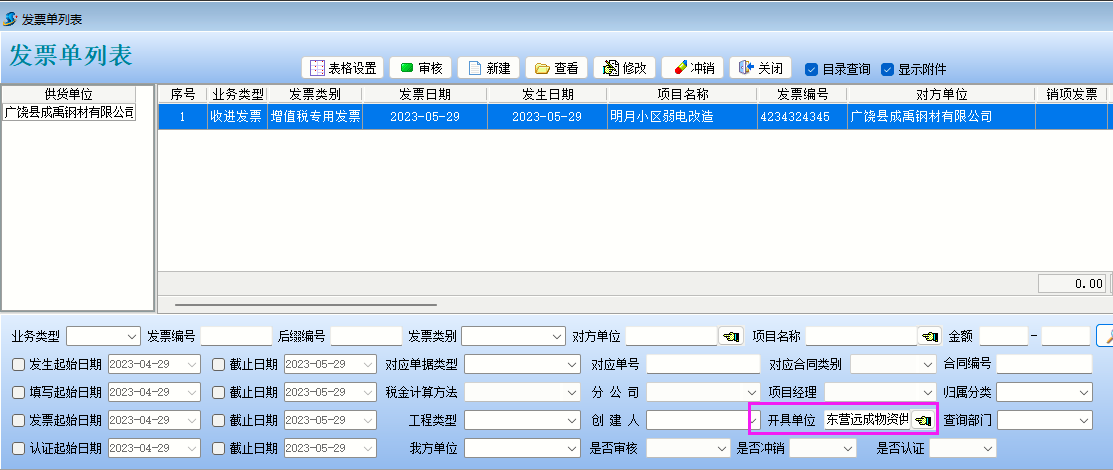Click the 发票编号 input field

coord(236,336)
